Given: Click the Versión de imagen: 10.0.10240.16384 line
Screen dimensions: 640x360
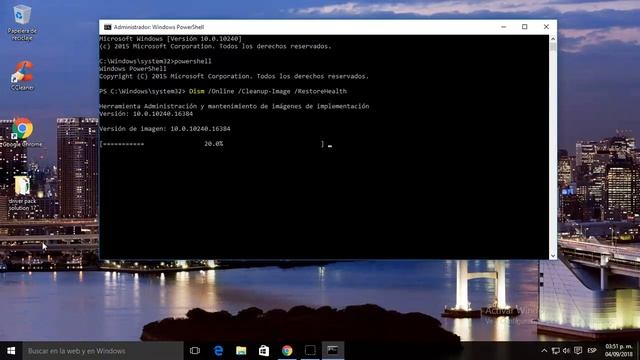Looking at the screenshot, I should 165,129.
